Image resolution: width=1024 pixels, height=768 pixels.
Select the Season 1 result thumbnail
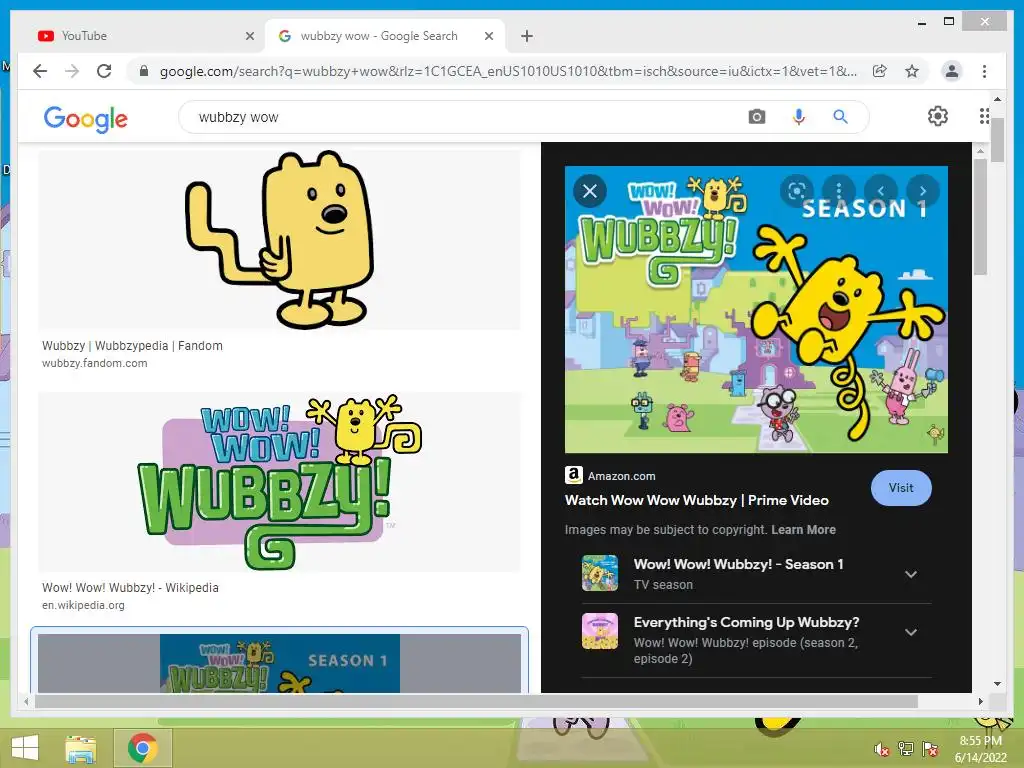[280, 663]
